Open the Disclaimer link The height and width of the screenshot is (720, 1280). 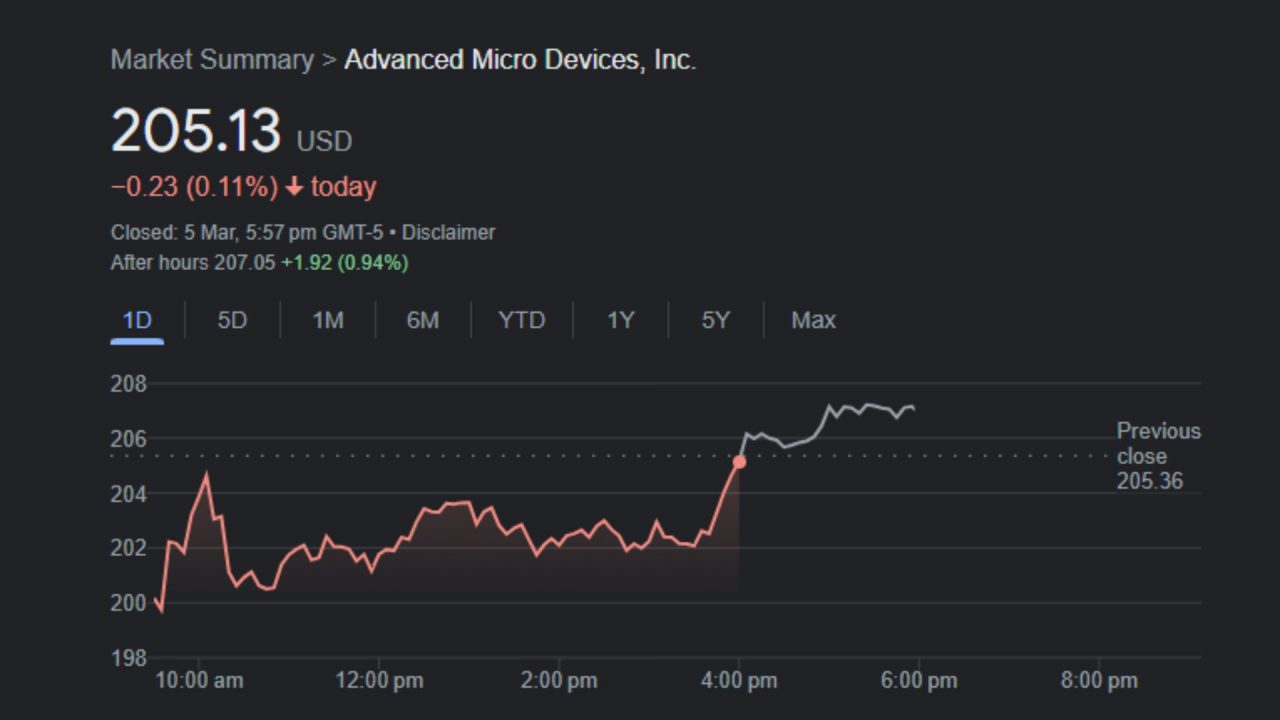click(448, 232)
